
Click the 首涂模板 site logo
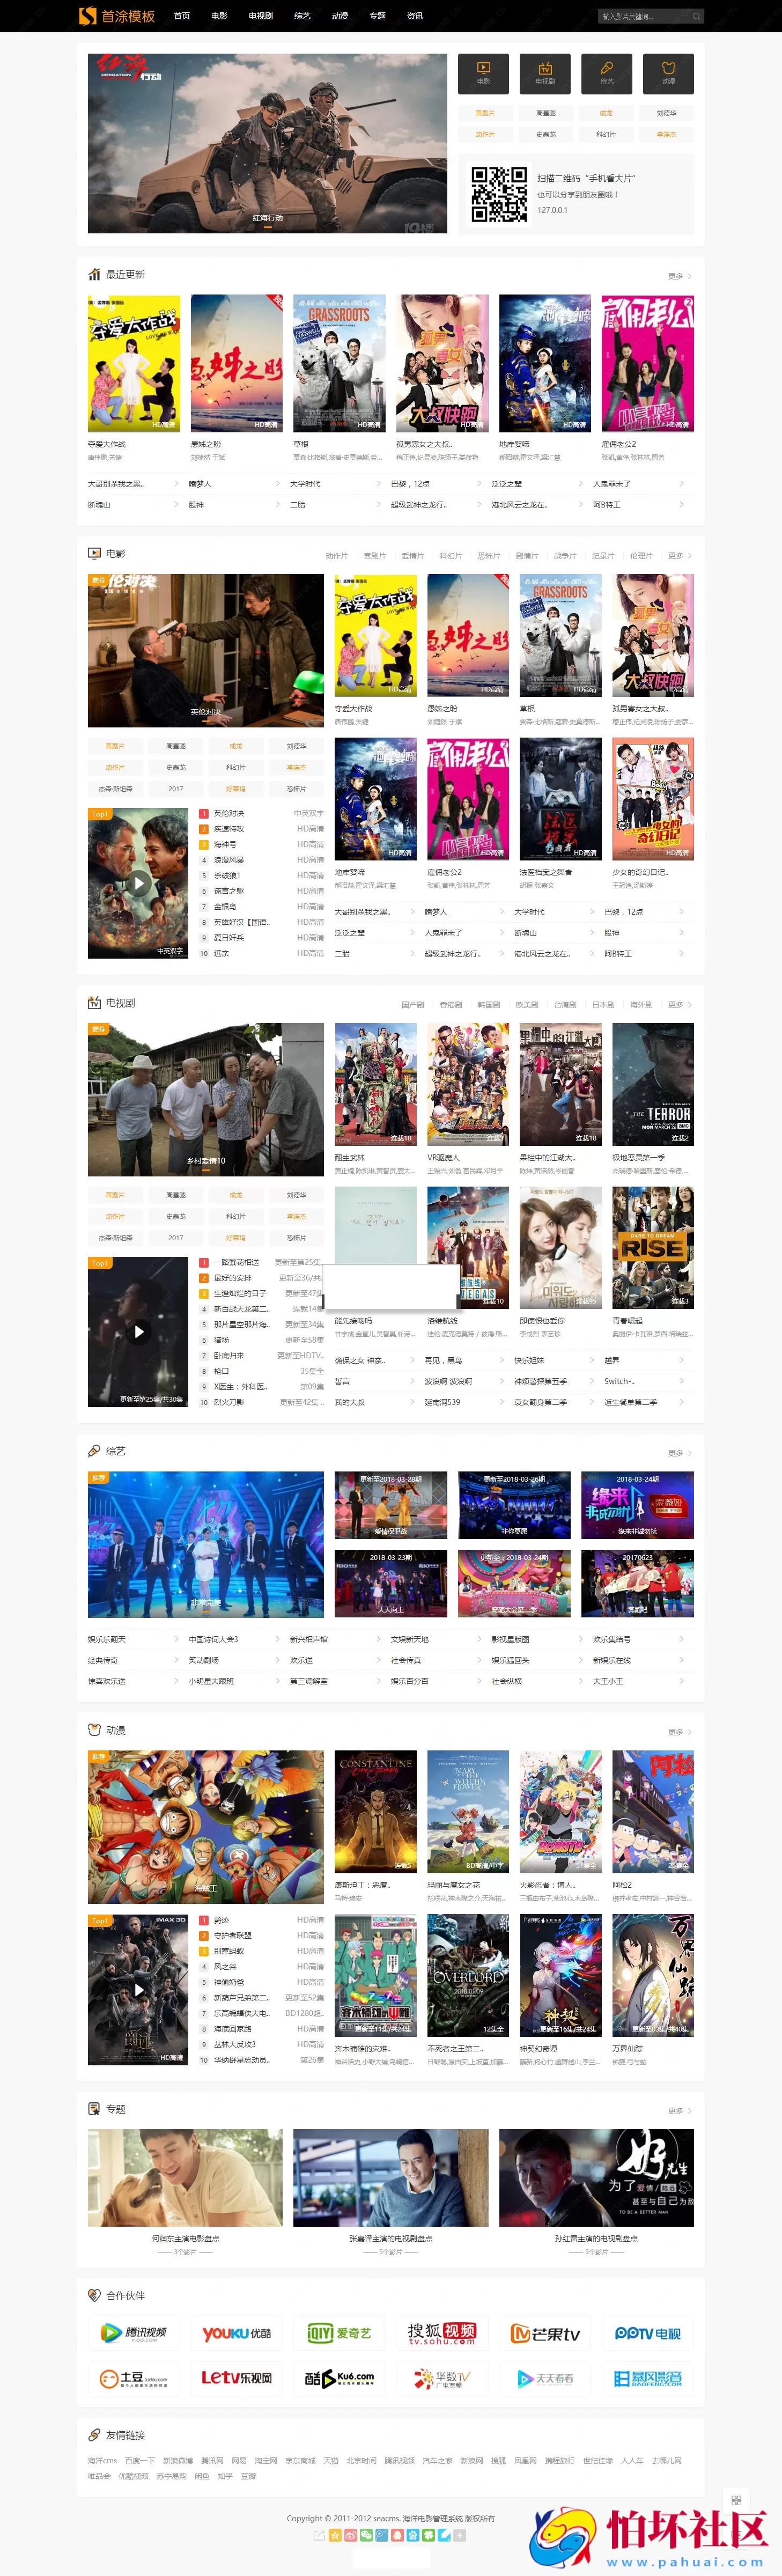(118, 16)
